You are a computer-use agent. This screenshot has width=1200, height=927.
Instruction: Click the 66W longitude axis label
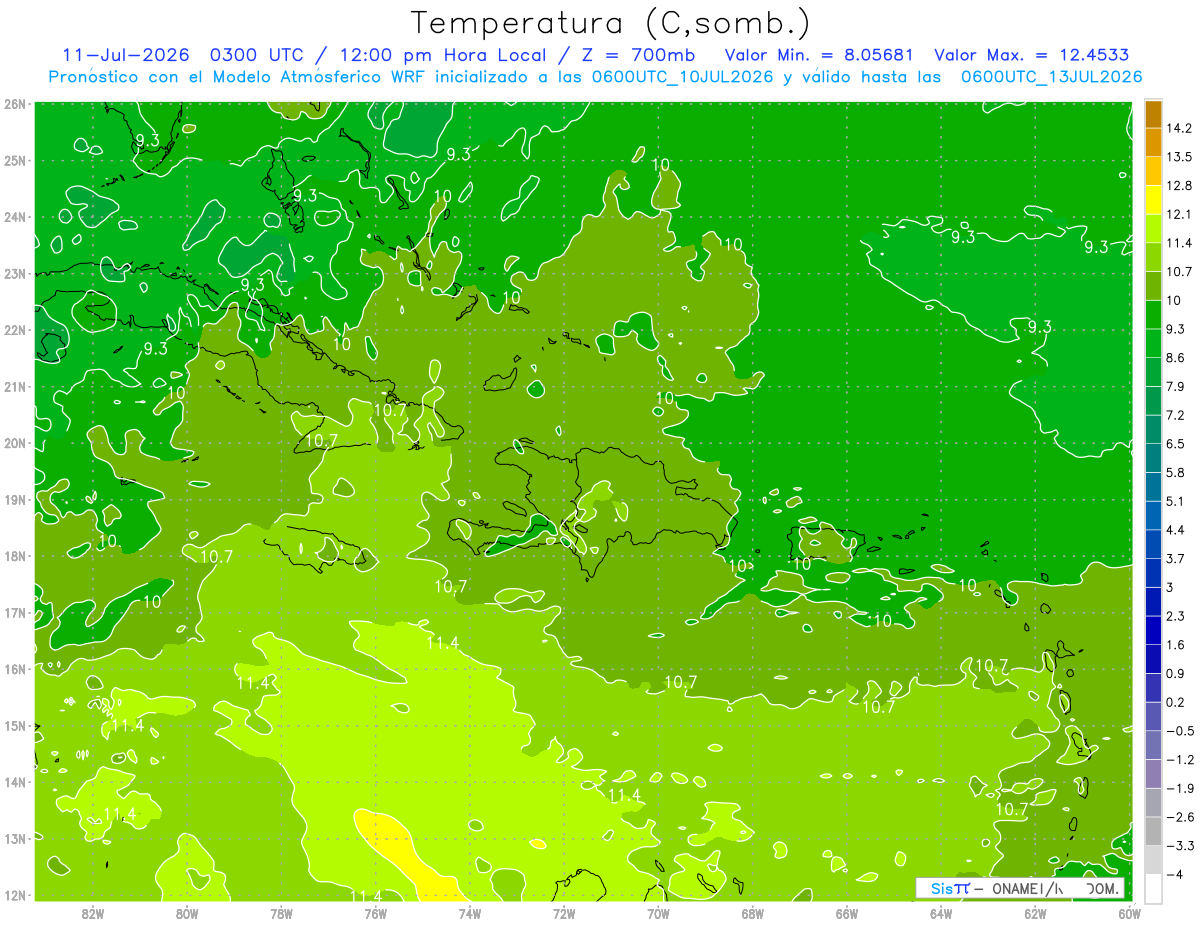point(846,913)
